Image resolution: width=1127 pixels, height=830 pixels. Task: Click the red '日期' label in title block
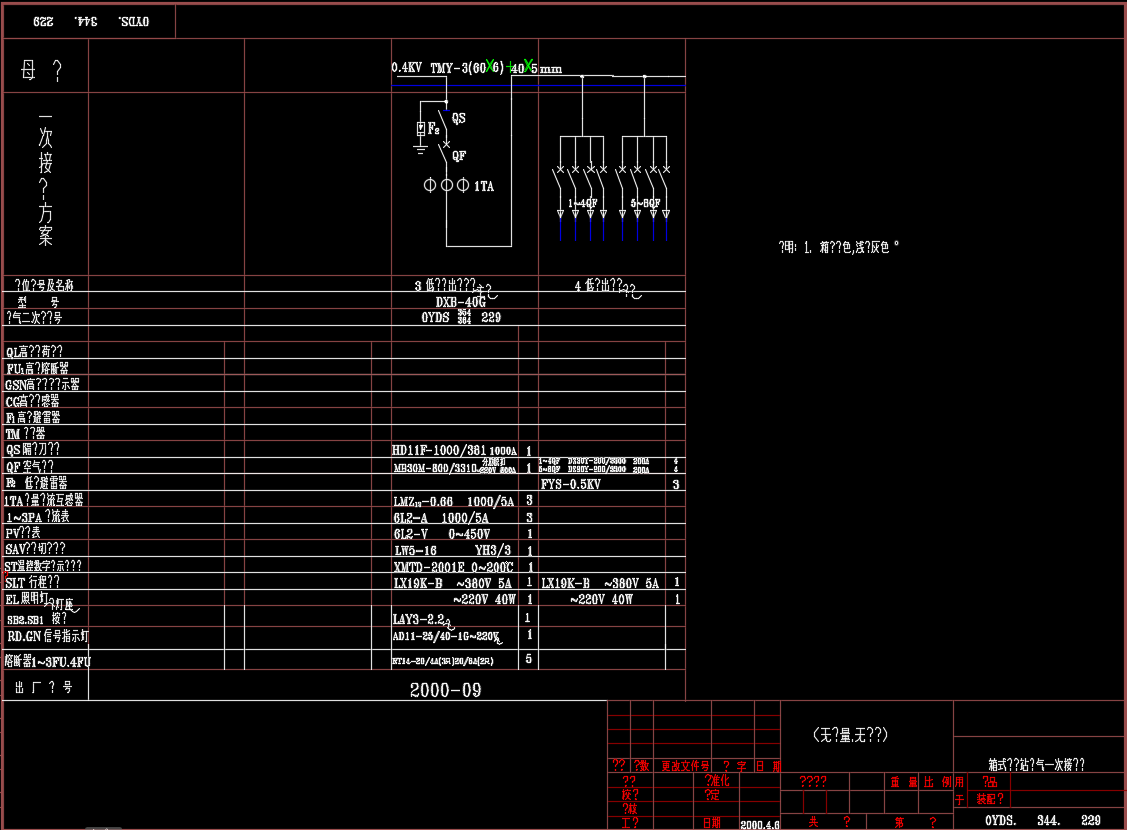[712, 824]
